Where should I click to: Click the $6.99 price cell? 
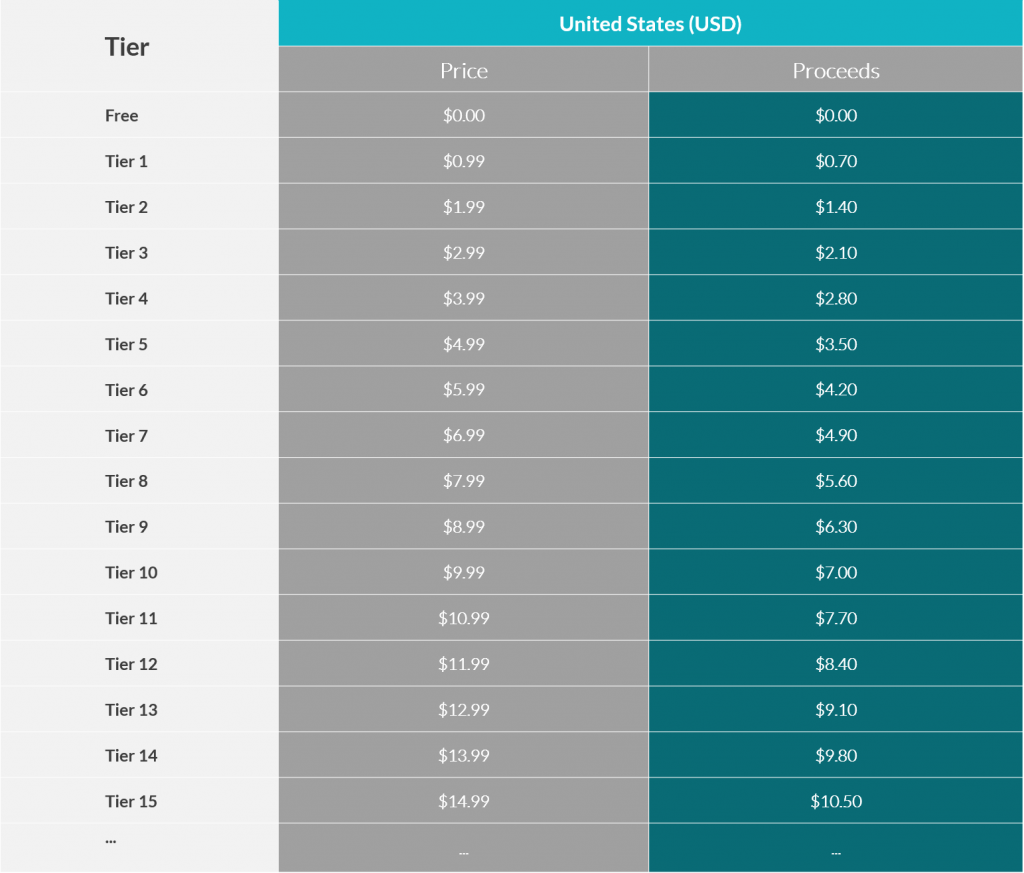tap(464, 435)
